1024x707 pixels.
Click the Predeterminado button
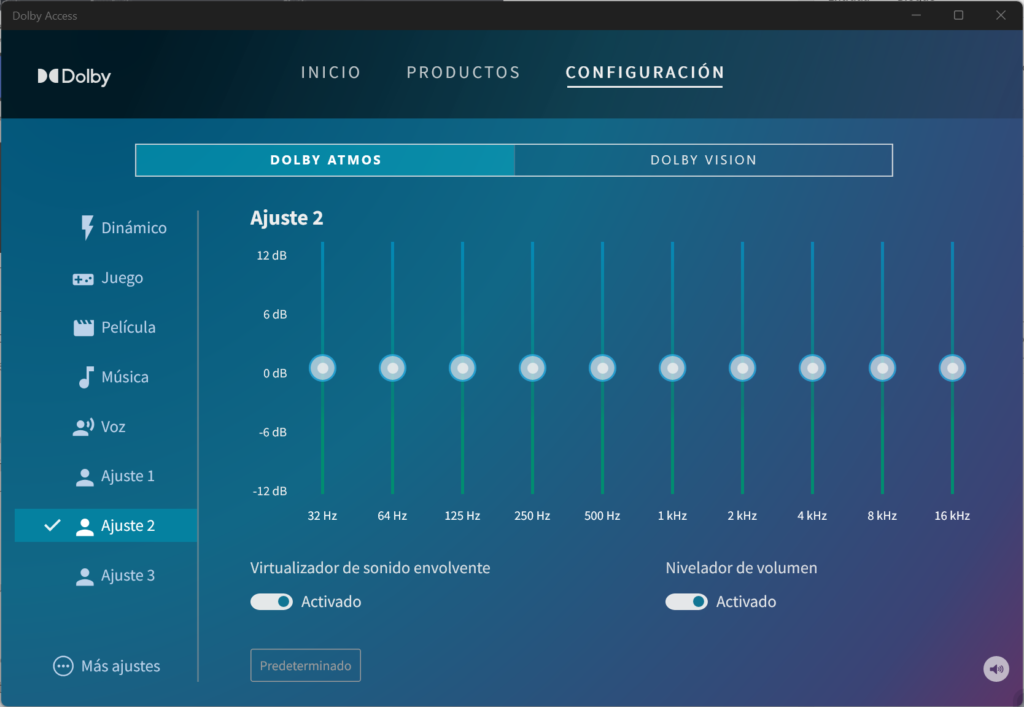[305, 665]
